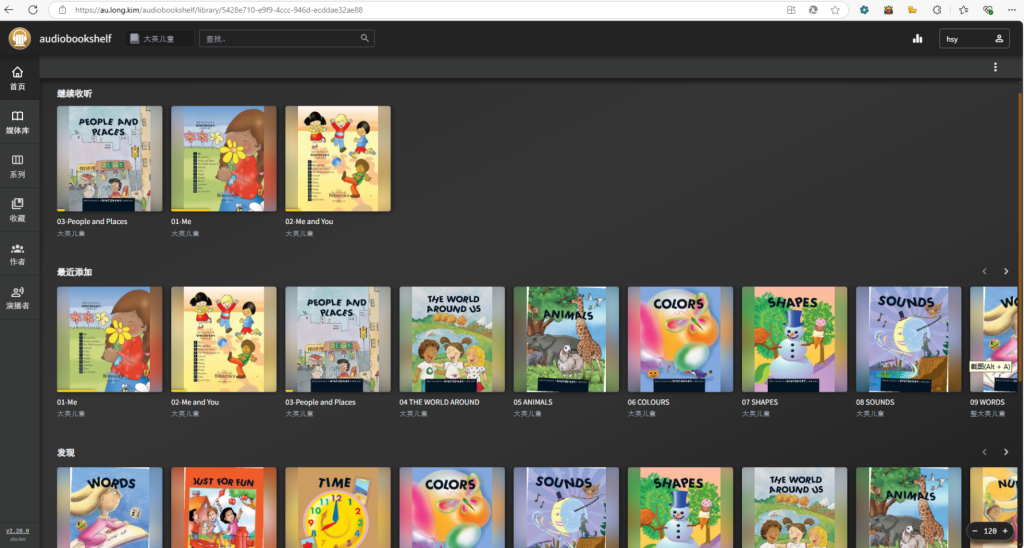The height and width of the screenshot is (548, 1024).
Task: Click 最近添加 section heading
Action: click(74, 272)
